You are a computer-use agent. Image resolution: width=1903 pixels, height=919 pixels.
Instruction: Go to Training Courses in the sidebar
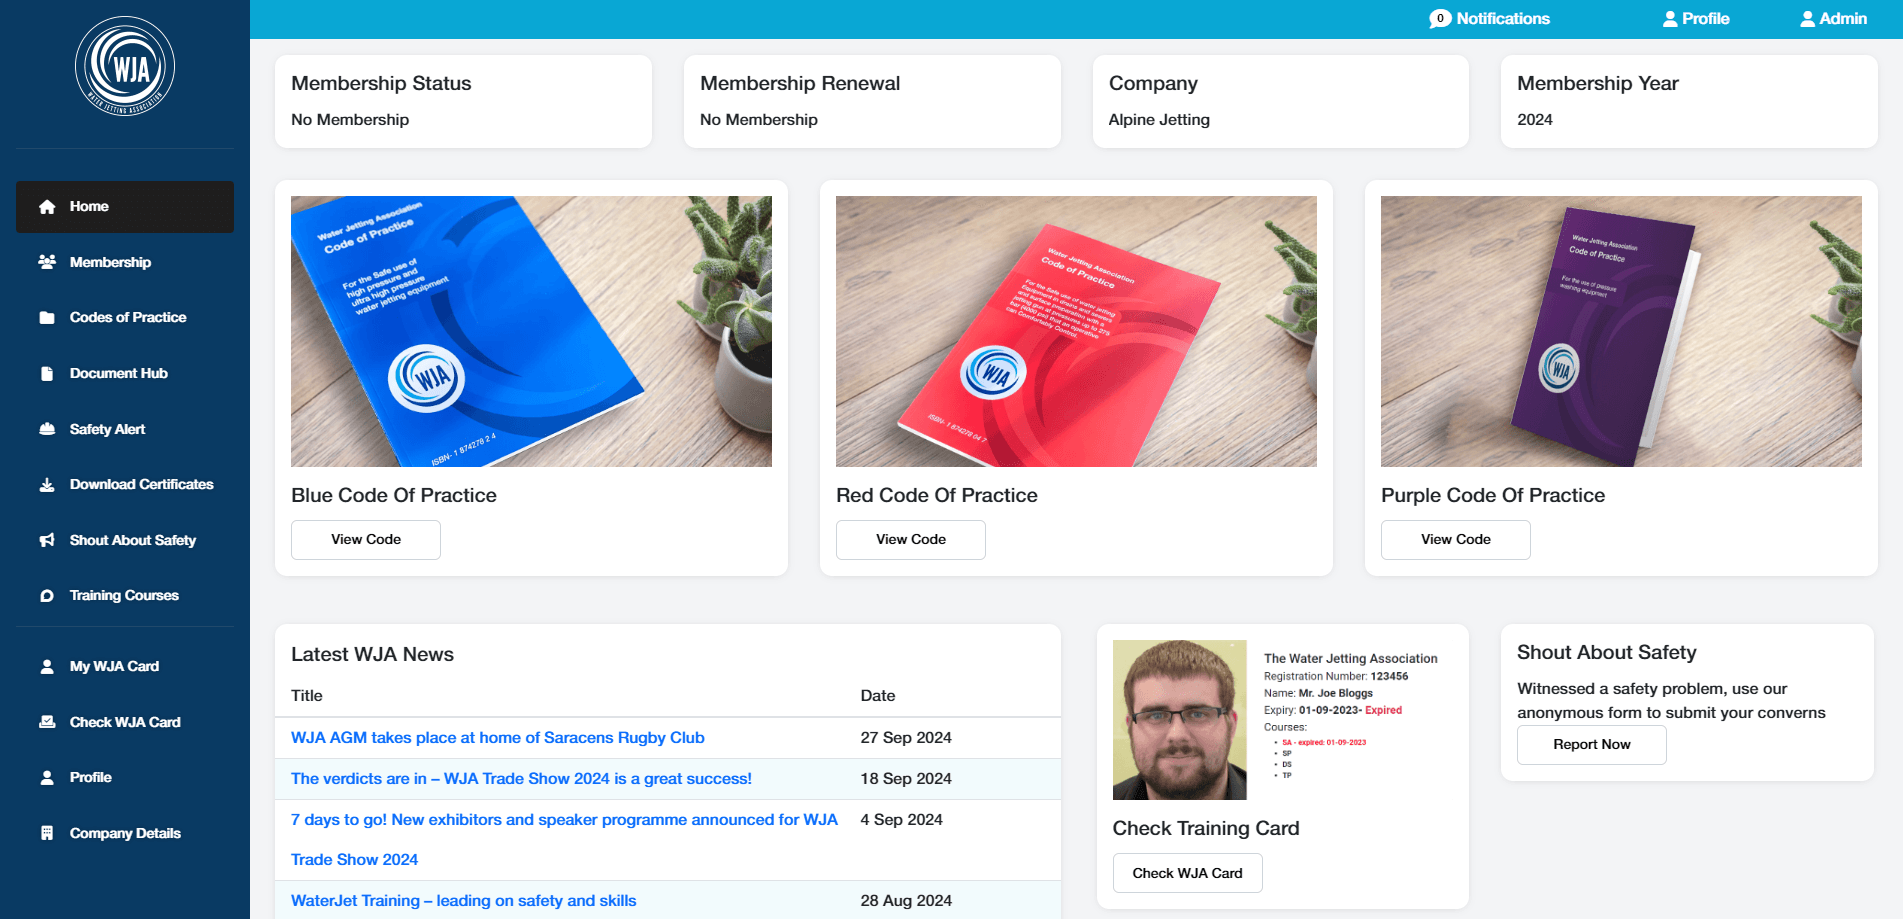(x=124, y=595)
